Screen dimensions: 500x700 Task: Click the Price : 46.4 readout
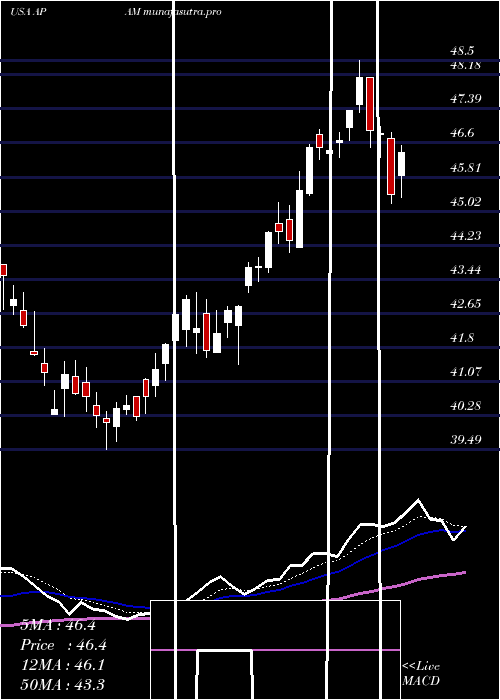click(x=63, y=646)
